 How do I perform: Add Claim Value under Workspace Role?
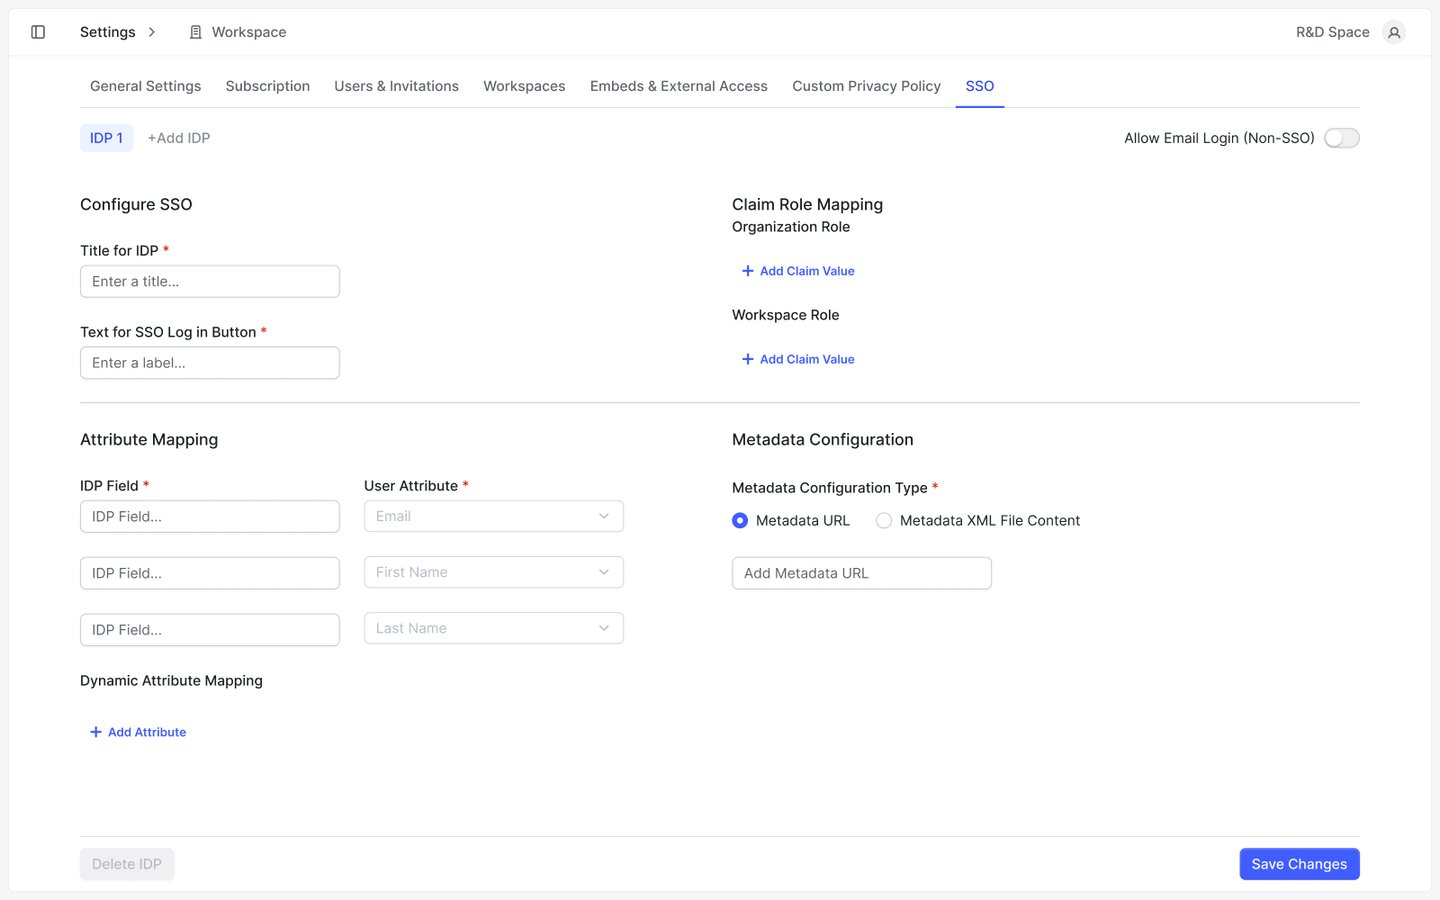798,359
